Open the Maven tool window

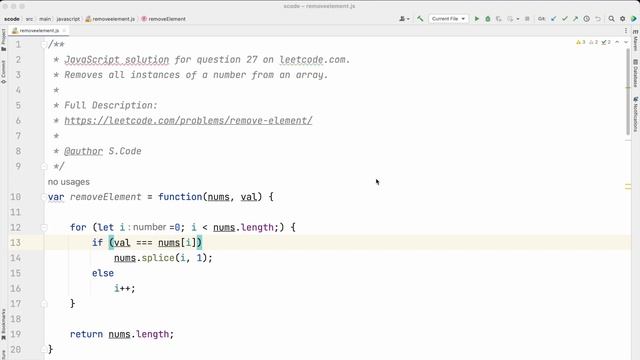[636, 40]
